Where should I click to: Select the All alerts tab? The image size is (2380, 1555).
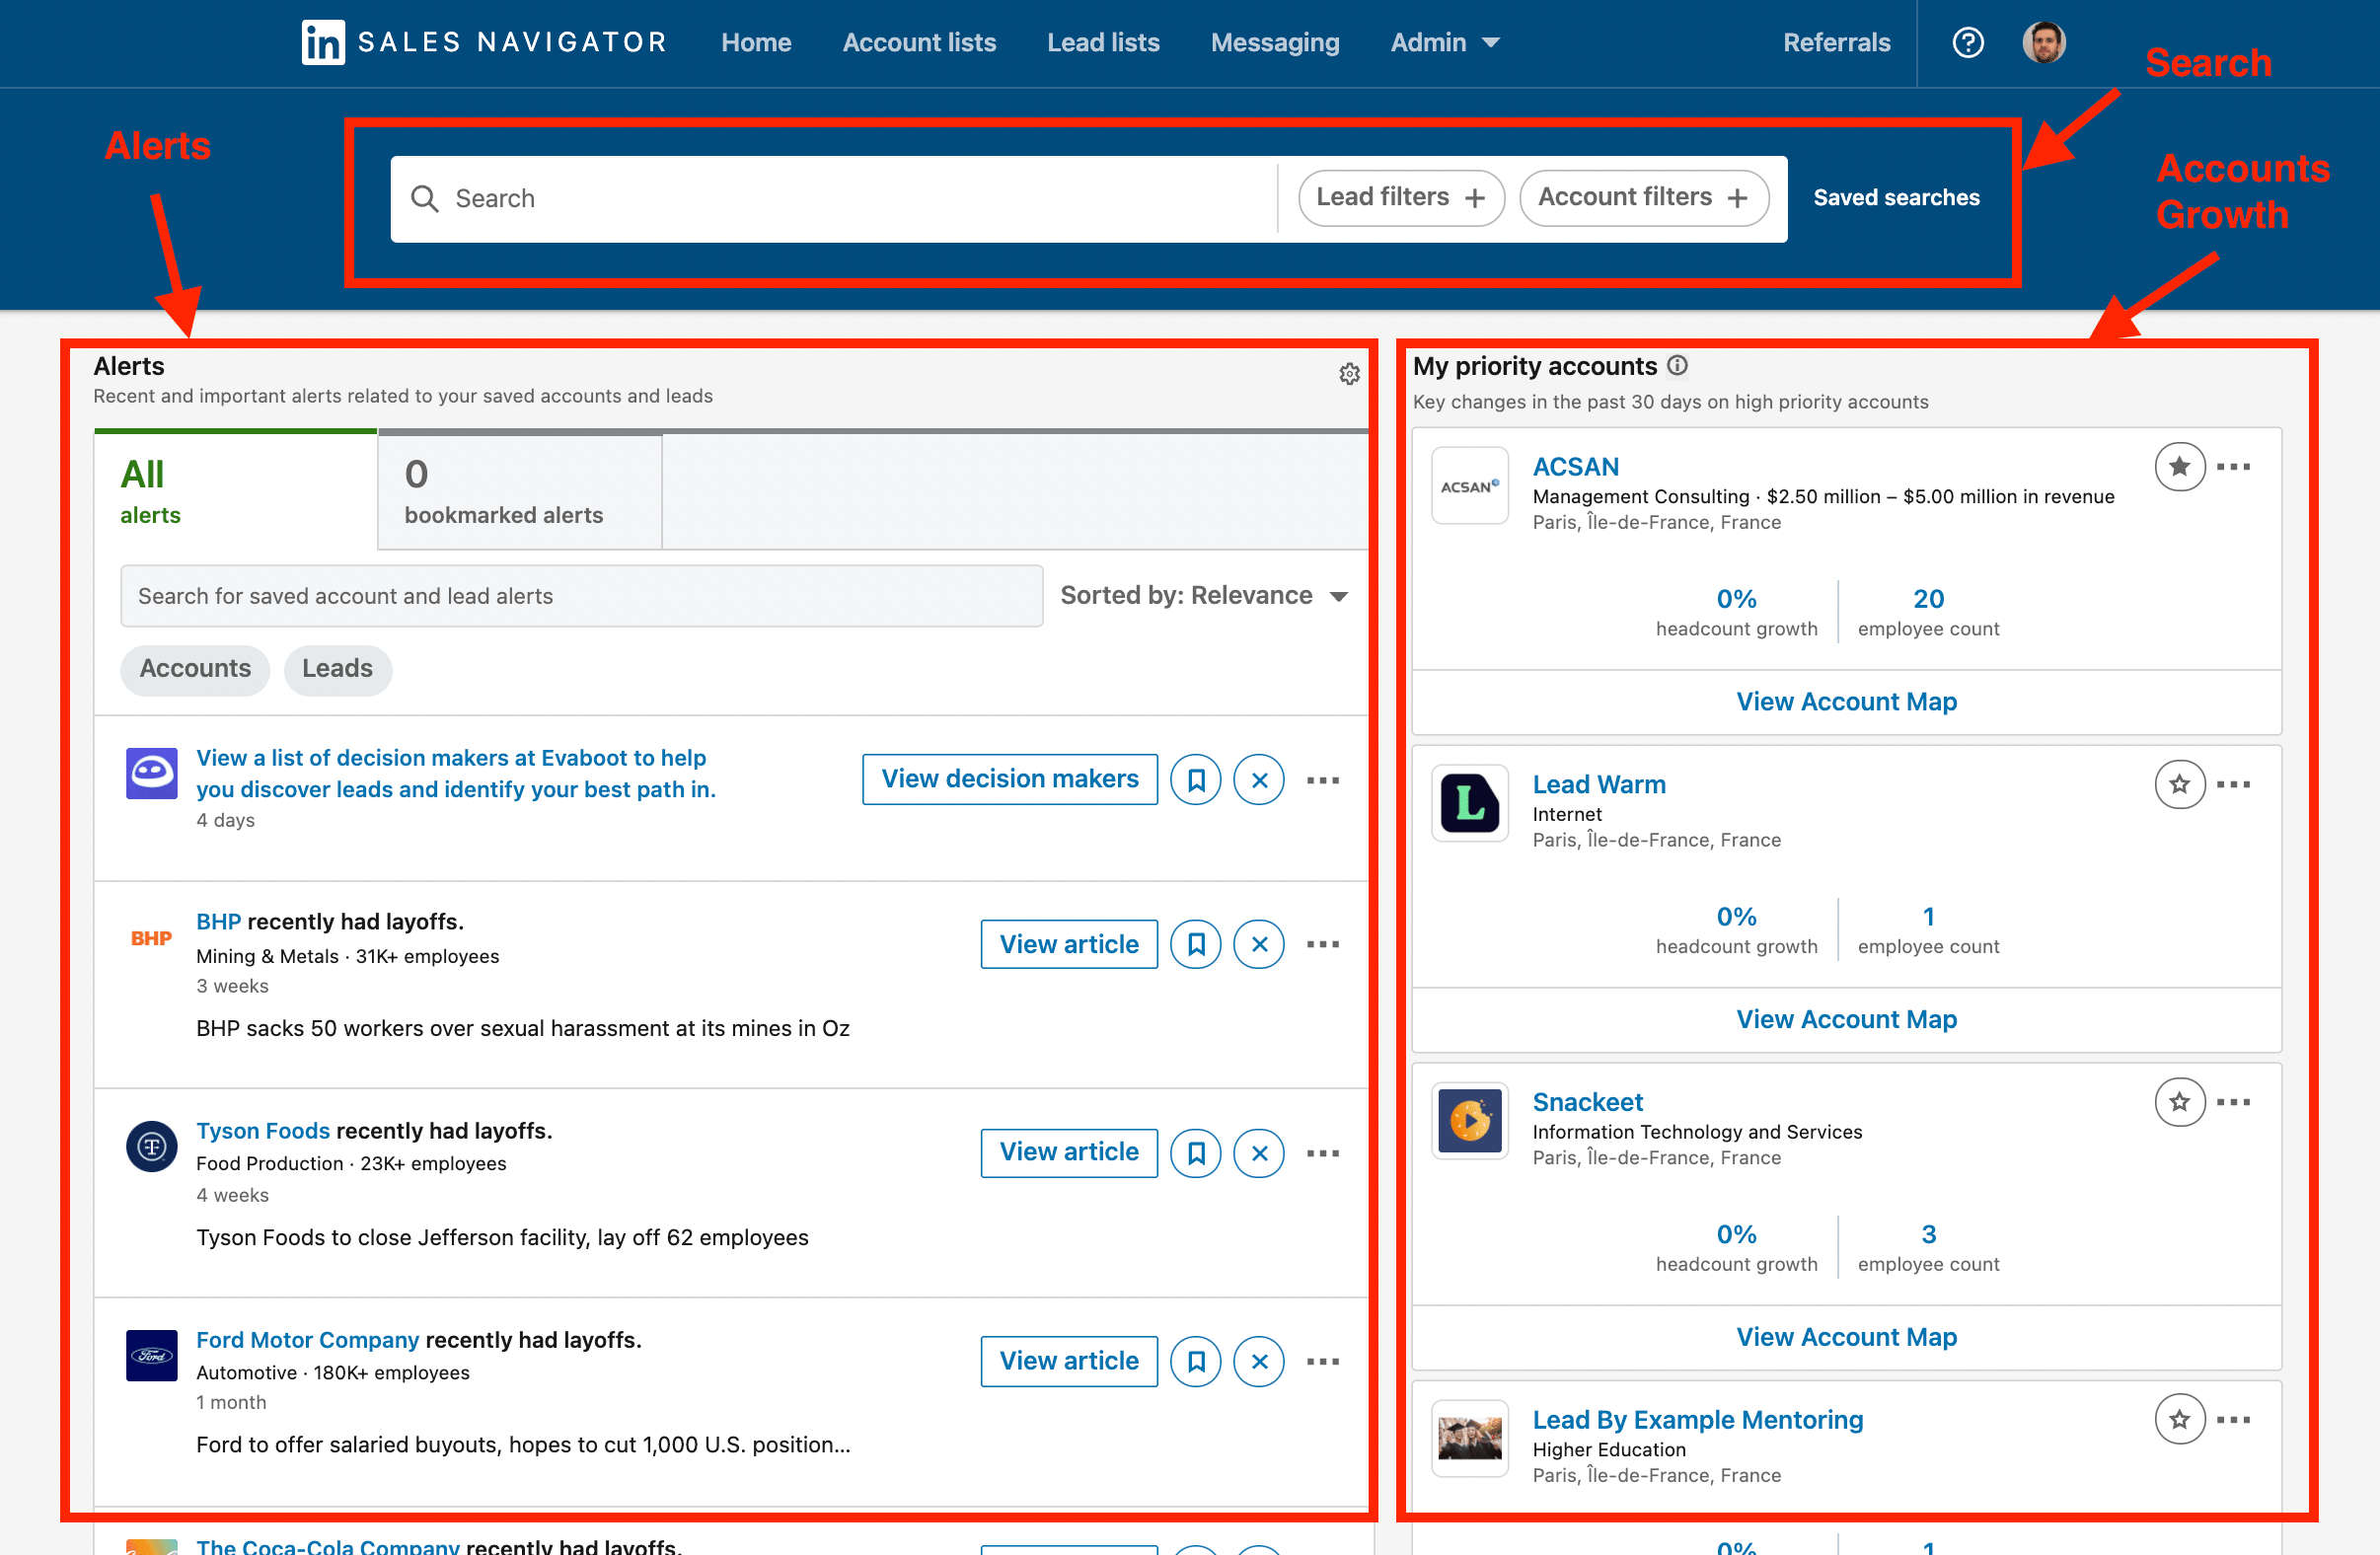(x=235, y=490)
